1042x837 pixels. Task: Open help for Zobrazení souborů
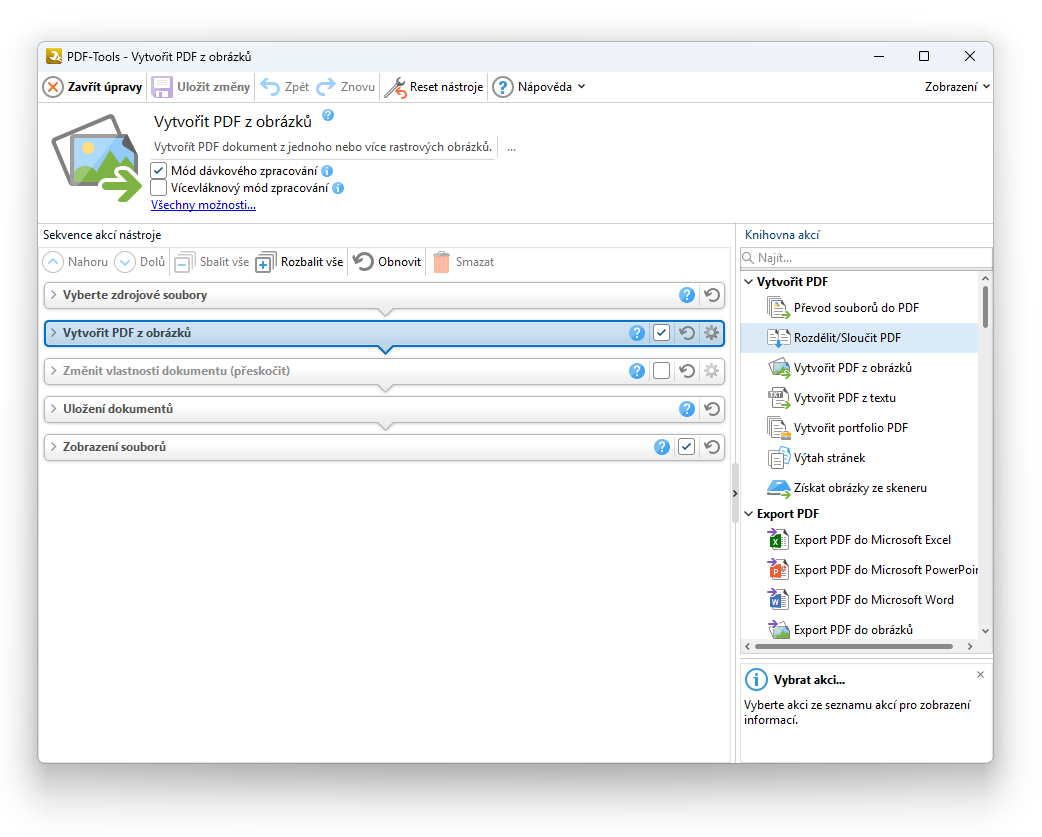662,448
